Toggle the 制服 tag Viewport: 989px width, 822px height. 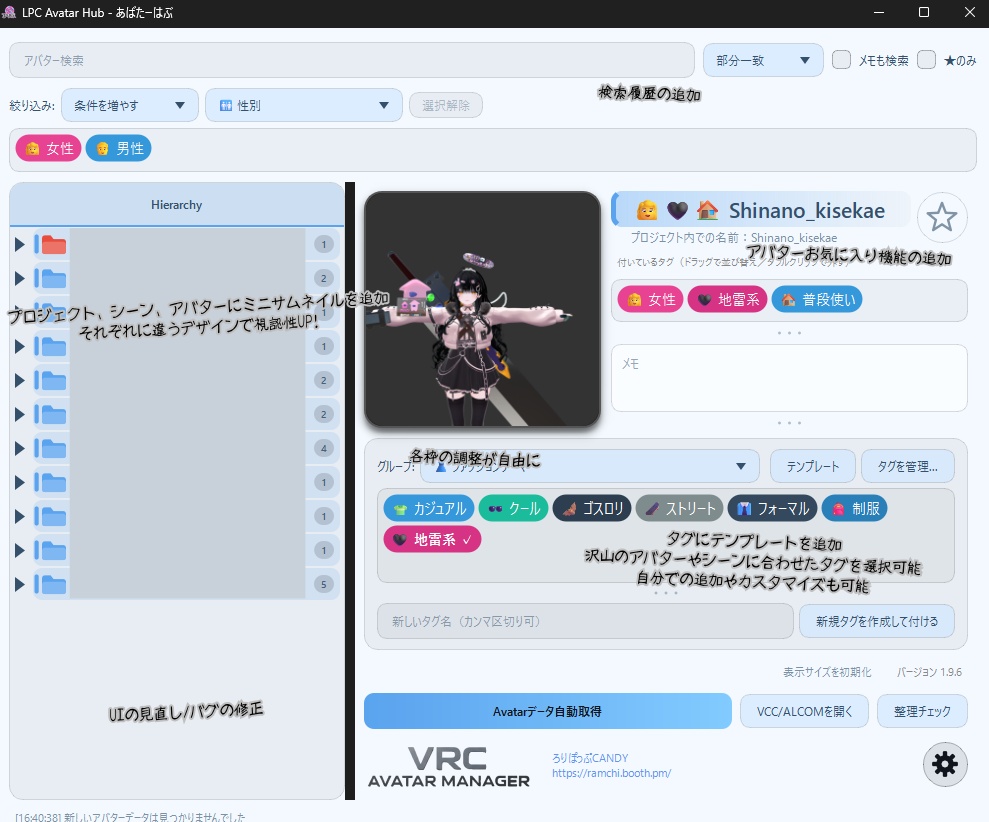(855, 508)
